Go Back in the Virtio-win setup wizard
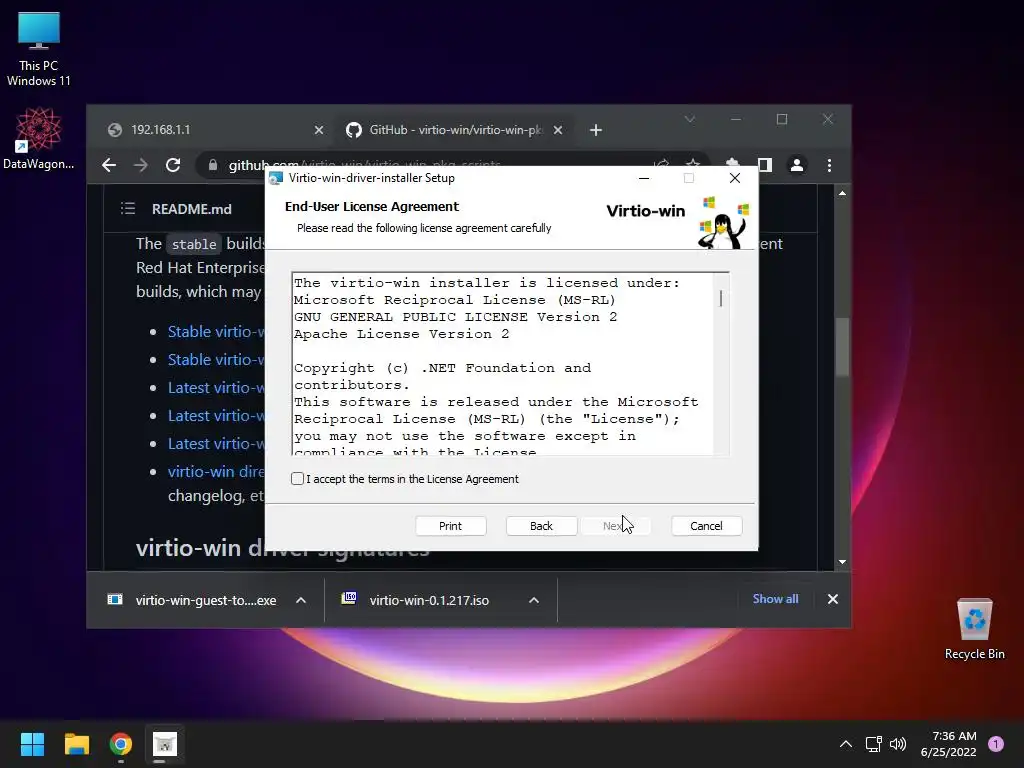 tap(541, 526)
